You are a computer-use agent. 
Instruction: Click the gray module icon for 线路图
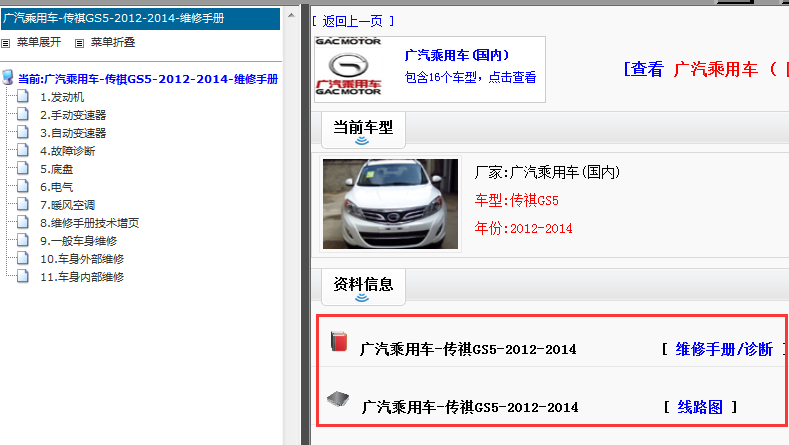coord(338,400)
